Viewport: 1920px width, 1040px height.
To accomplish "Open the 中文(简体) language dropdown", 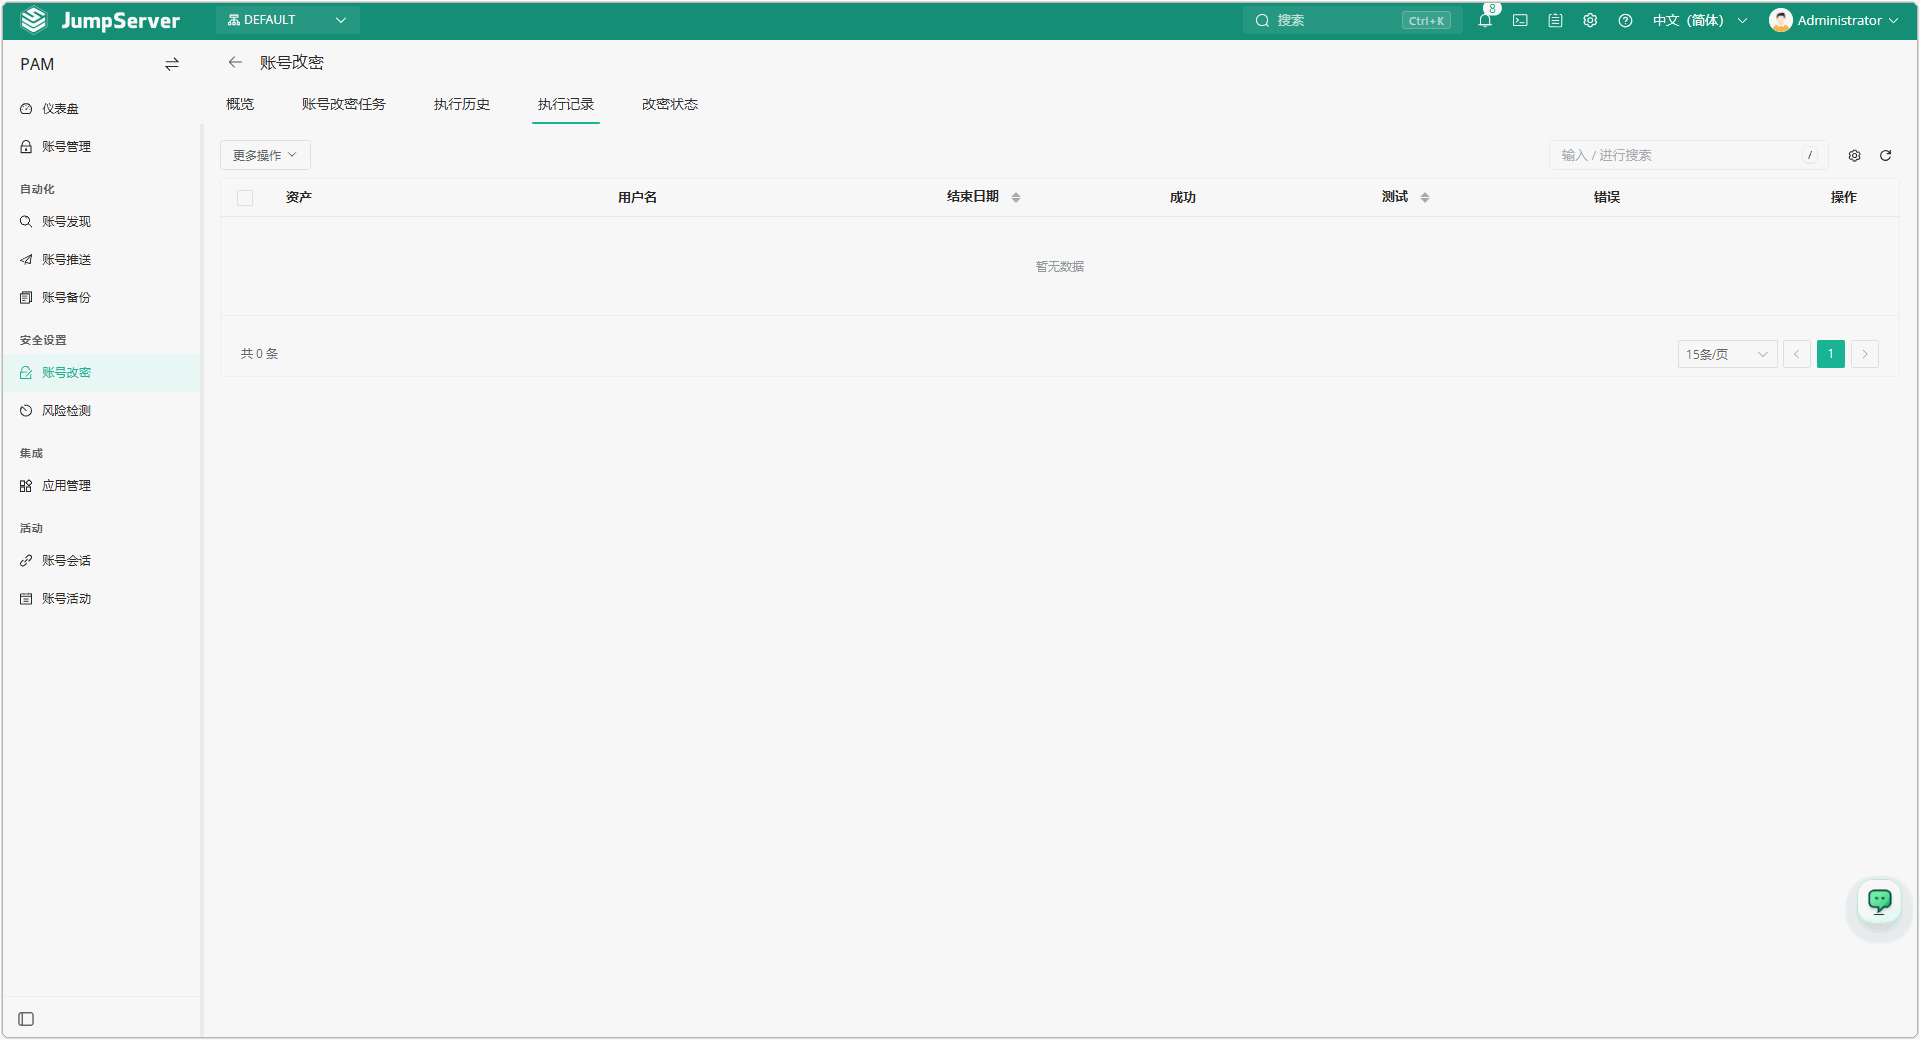I will (x=1700, y=20).
